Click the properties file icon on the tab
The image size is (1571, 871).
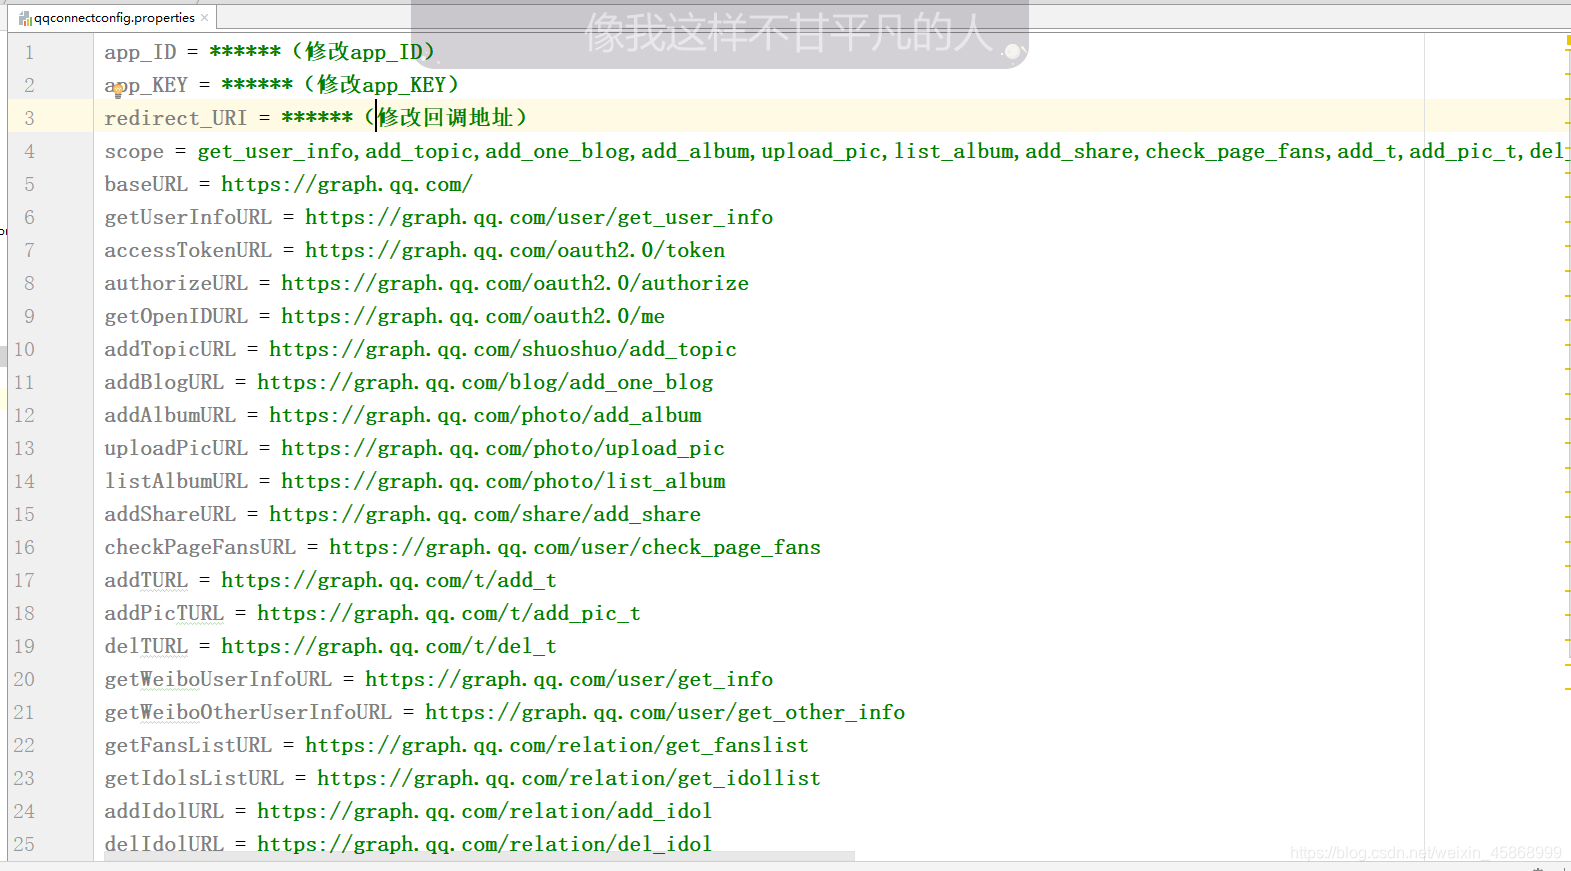[x=25, y=18]
